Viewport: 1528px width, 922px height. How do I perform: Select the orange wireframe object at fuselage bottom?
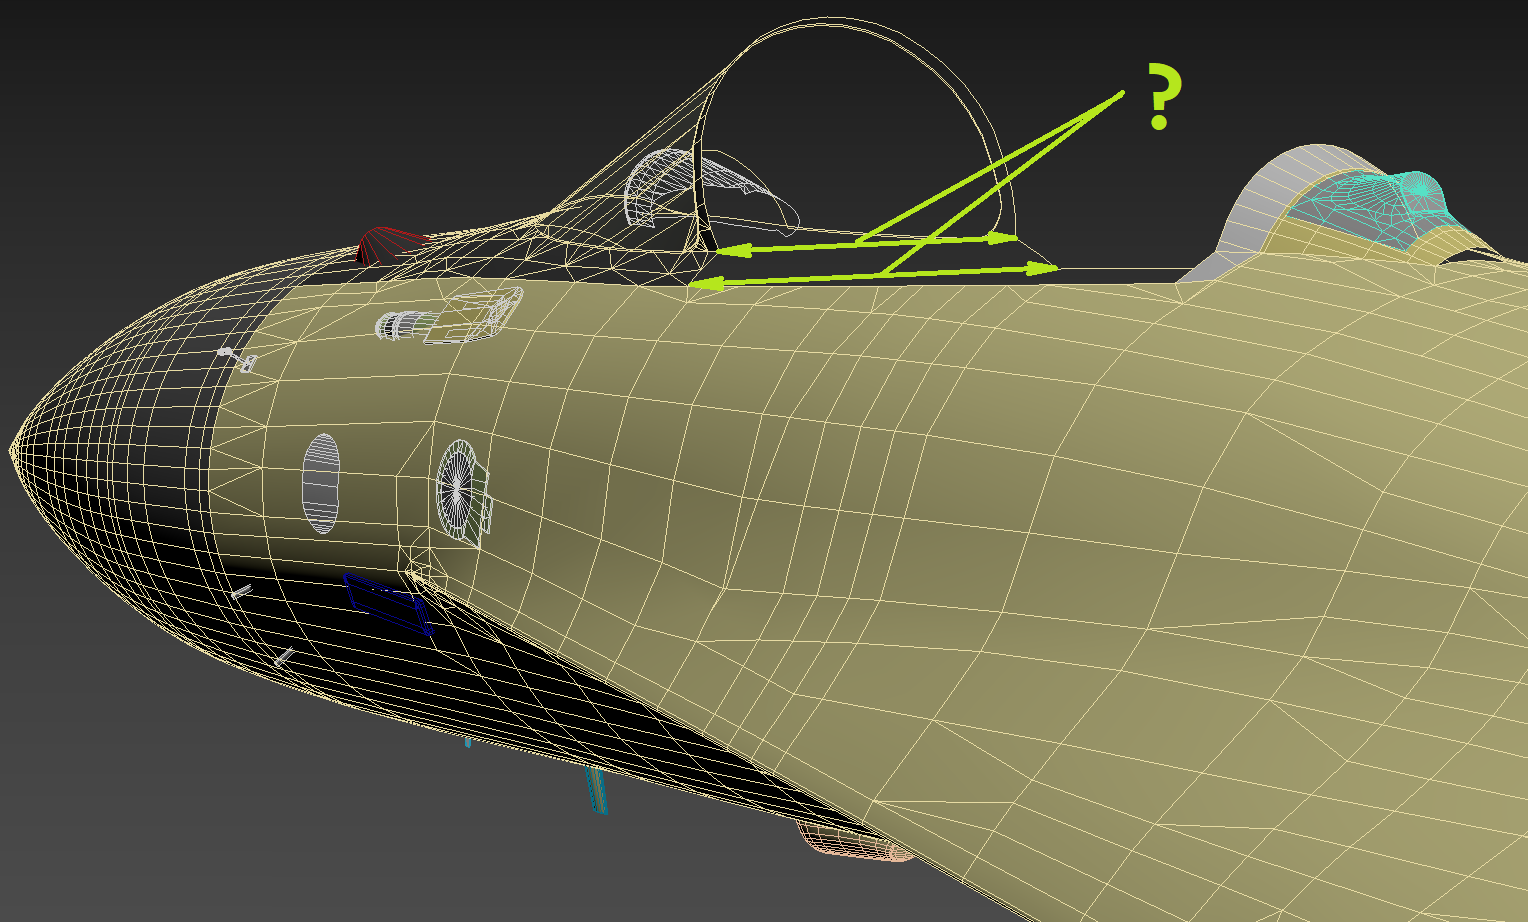(x=856, y=846)
